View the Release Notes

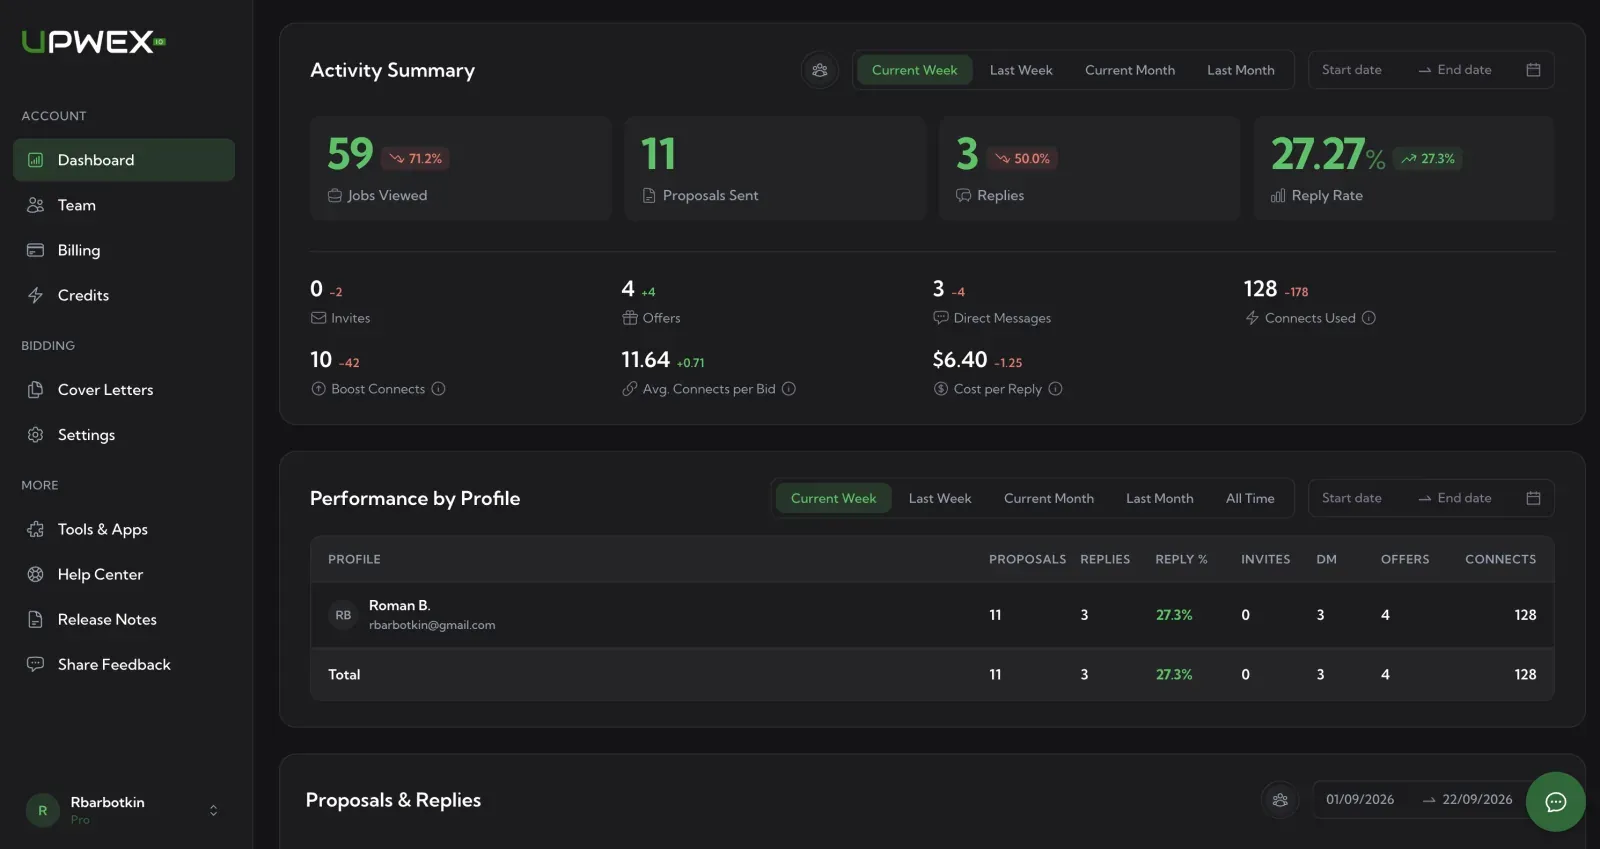click(124, 619)
